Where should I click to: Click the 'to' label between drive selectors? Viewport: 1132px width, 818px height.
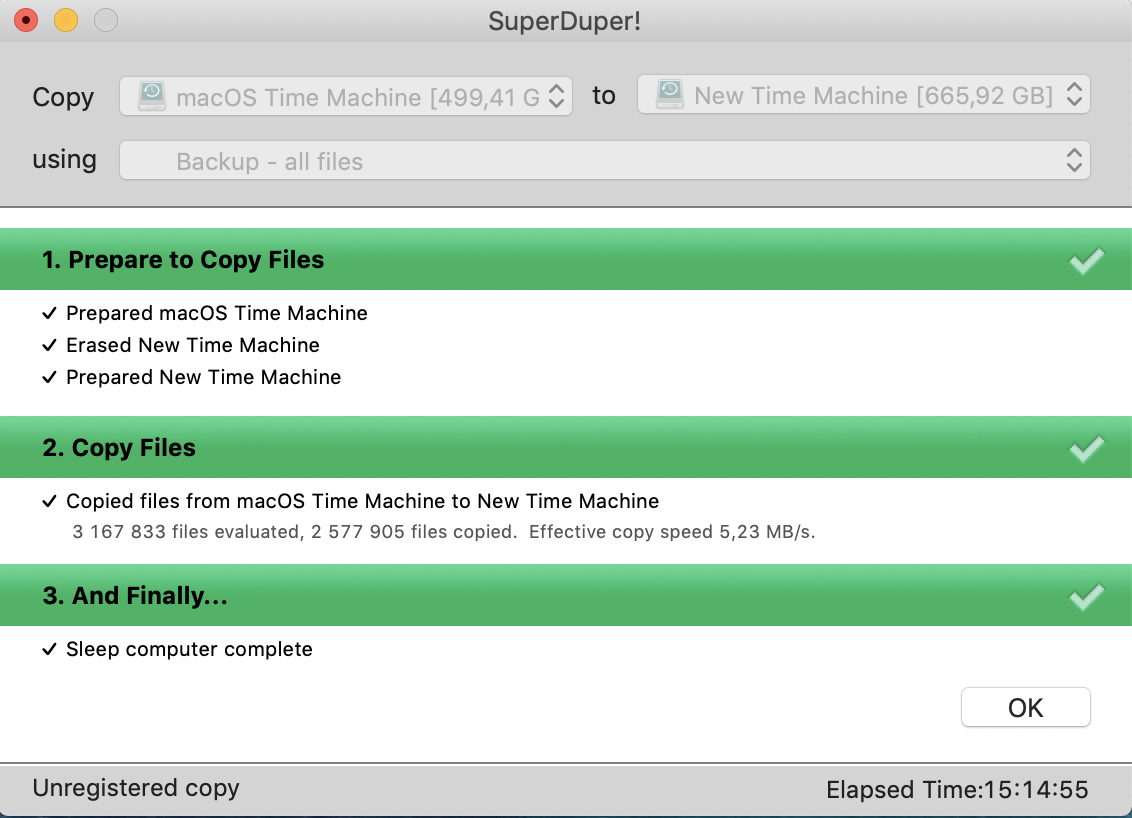[x=604, y=95]
